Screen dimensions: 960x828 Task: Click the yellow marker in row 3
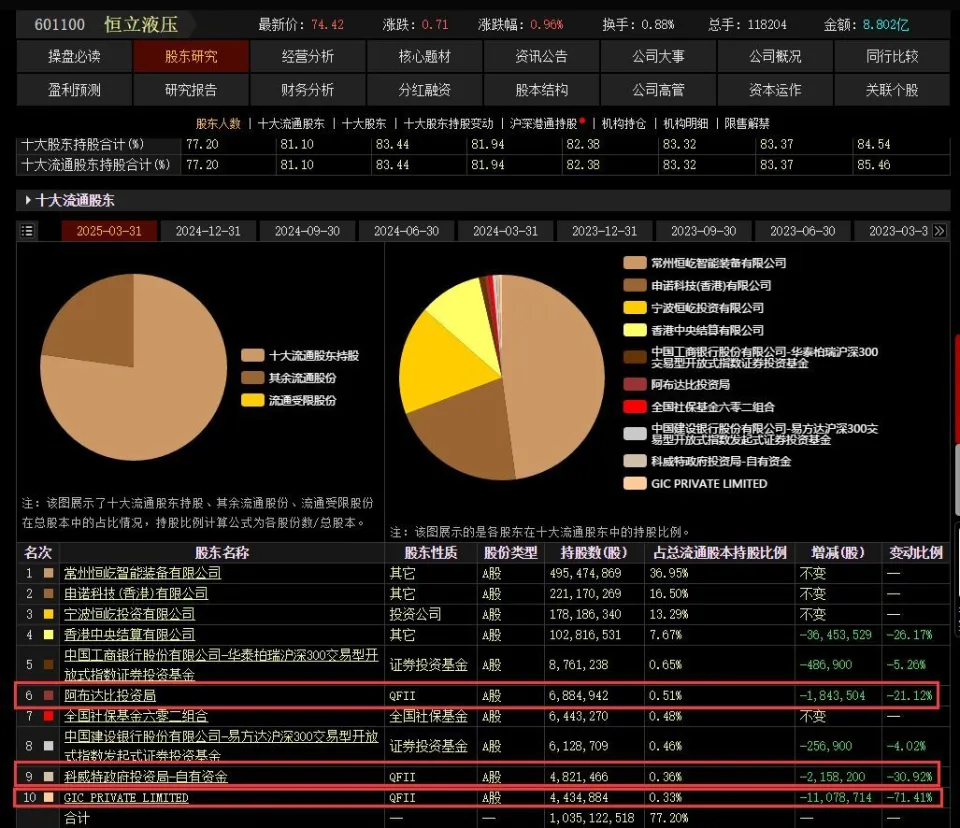pyautogui.click(x=48, y=614)
